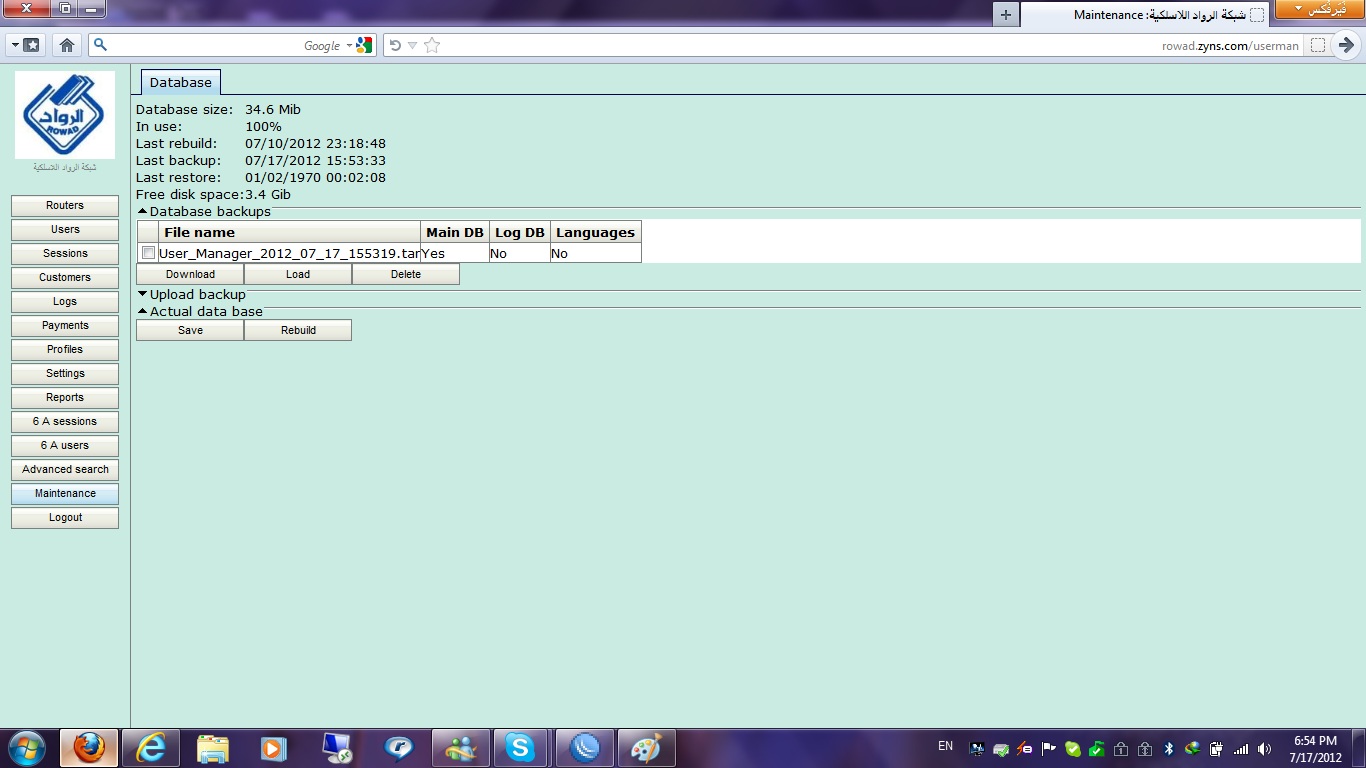The image size is (1366, 768).
Task: Tick the User_Manager backup file checkbox
Action: (x=148, y=253)
